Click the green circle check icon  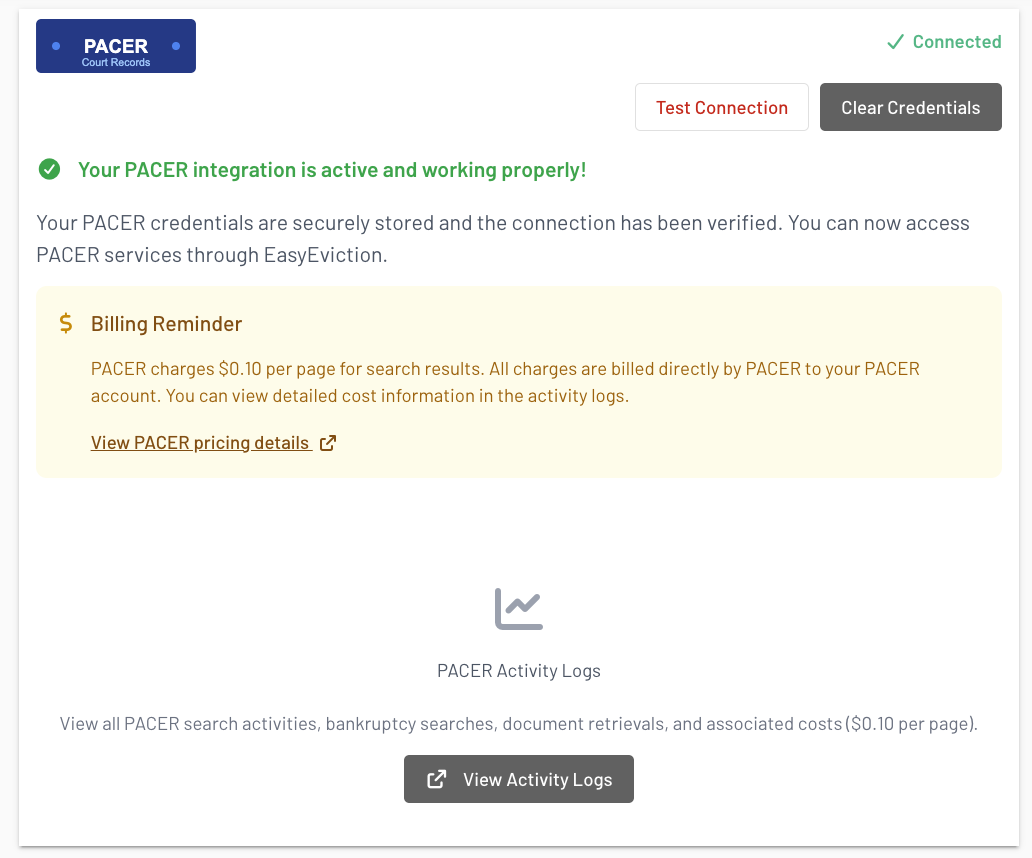tap(49, 170)
